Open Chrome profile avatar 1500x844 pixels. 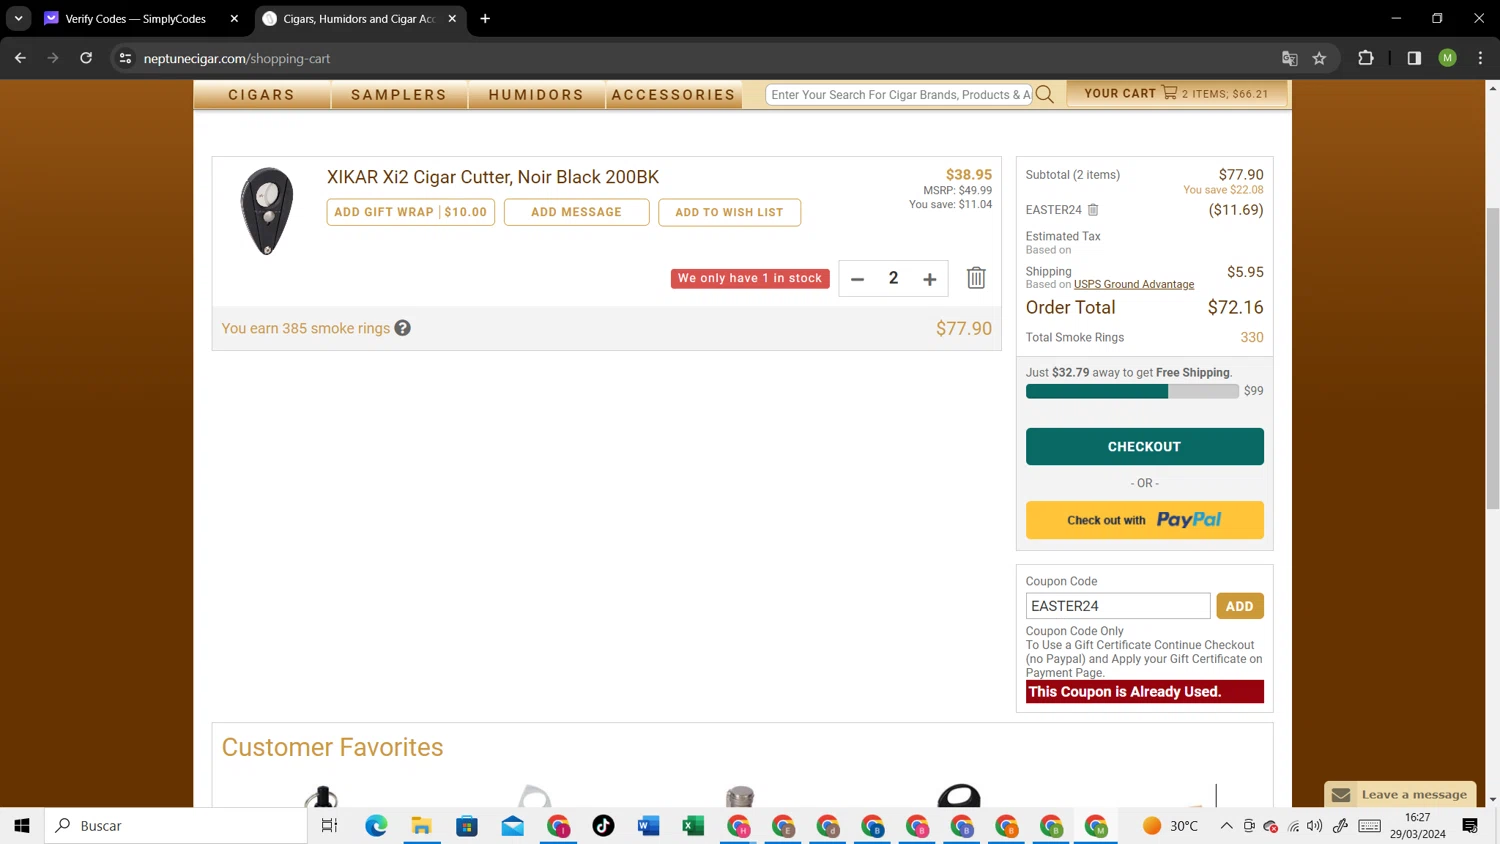(1447, 58)
